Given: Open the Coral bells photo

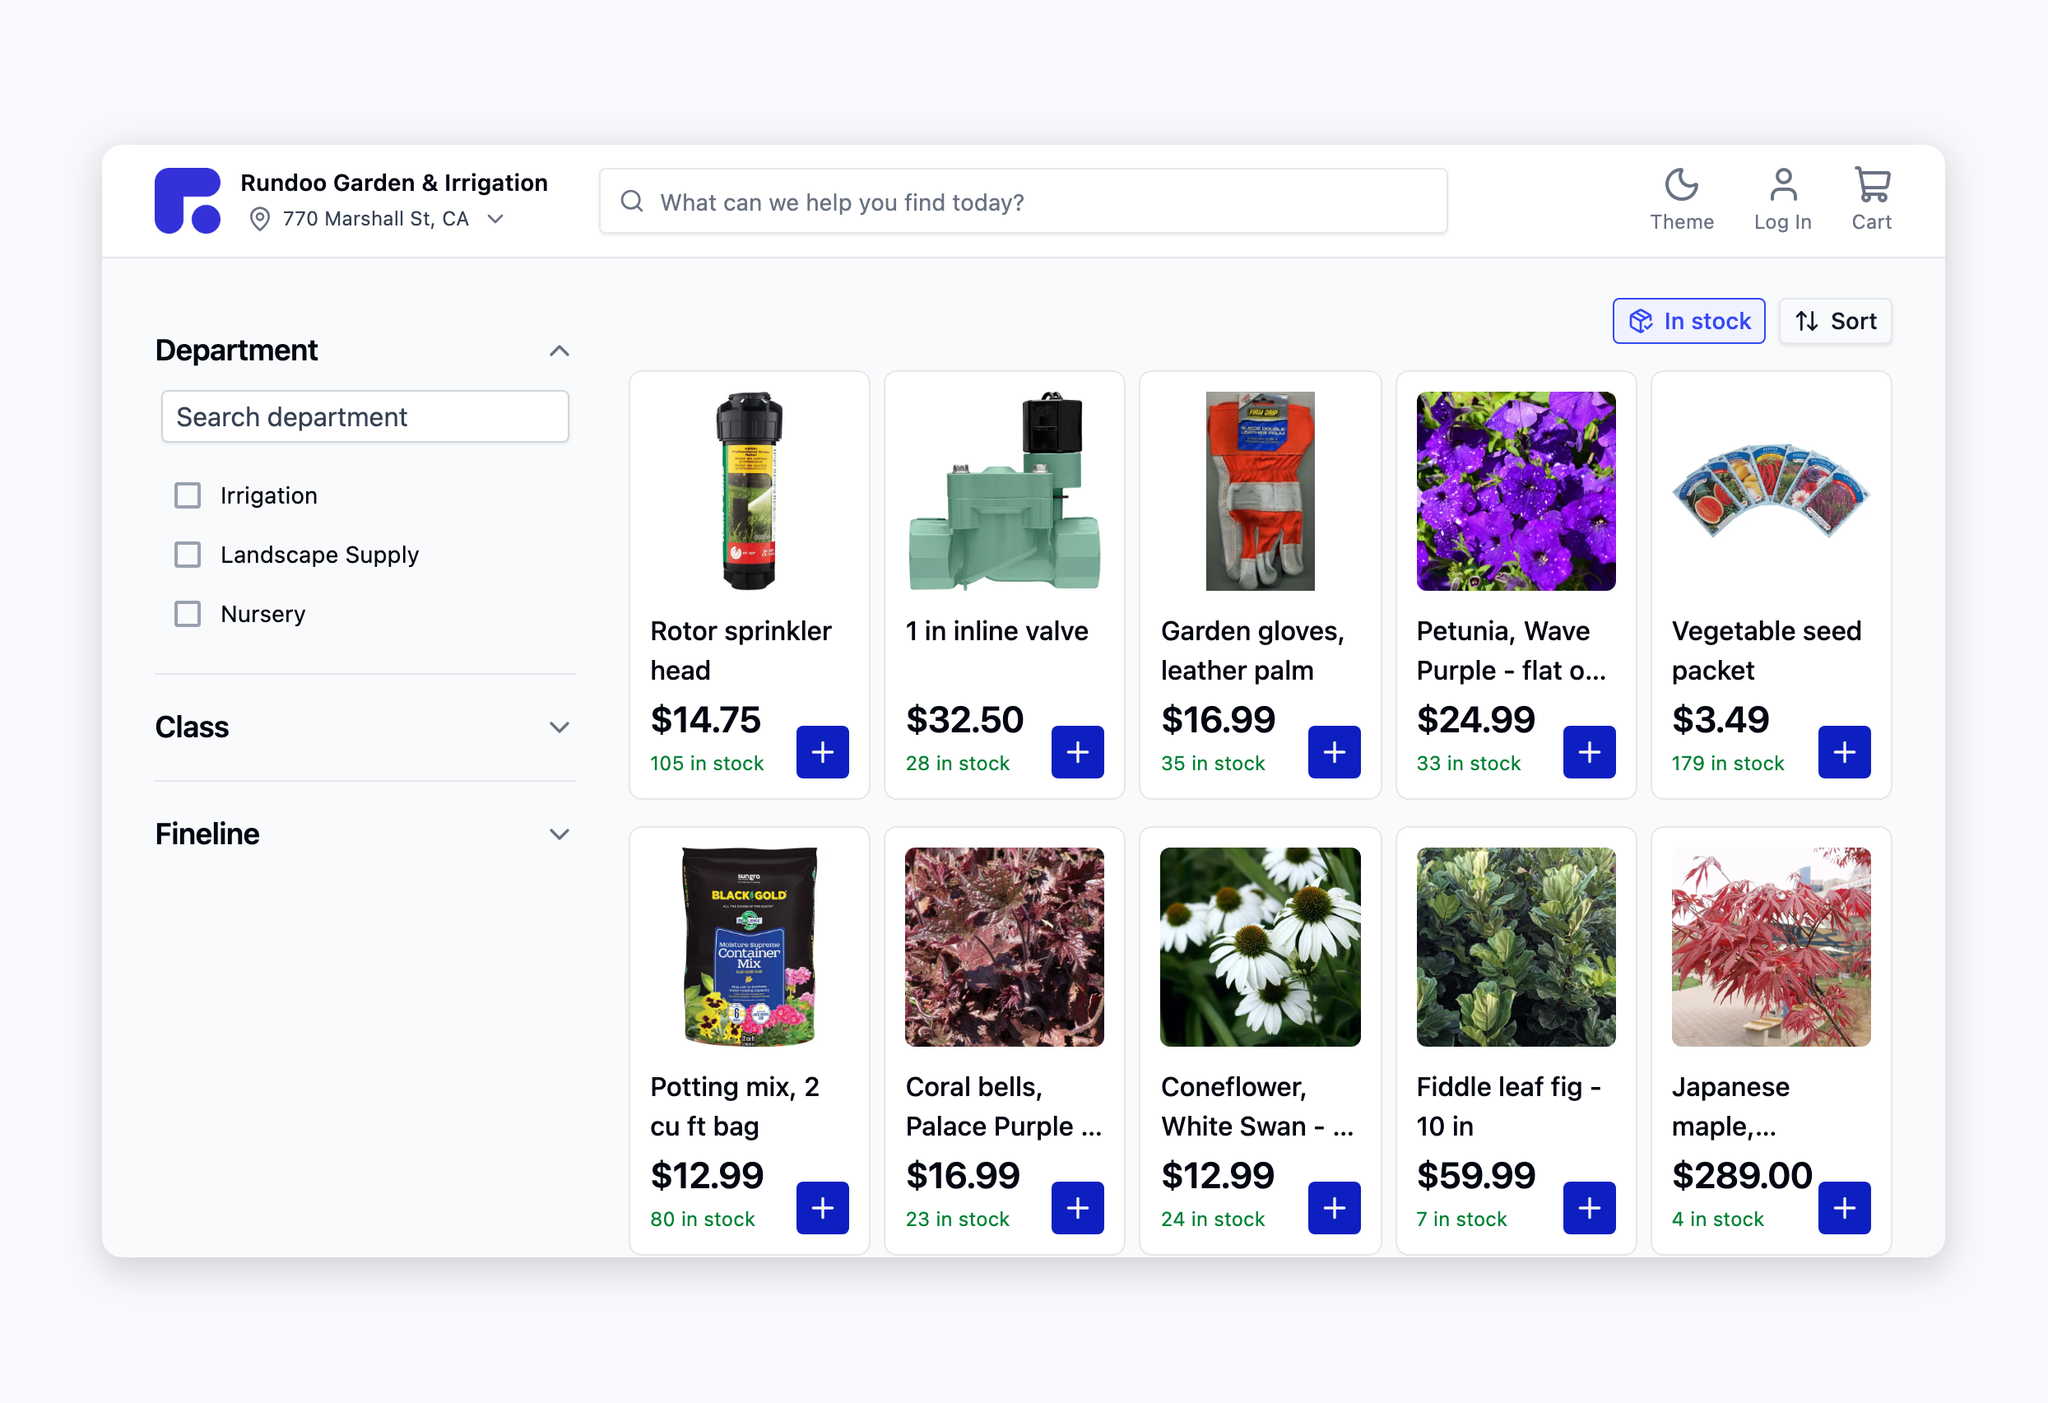Looking at the screenshot, I should tap(1005, 947).
